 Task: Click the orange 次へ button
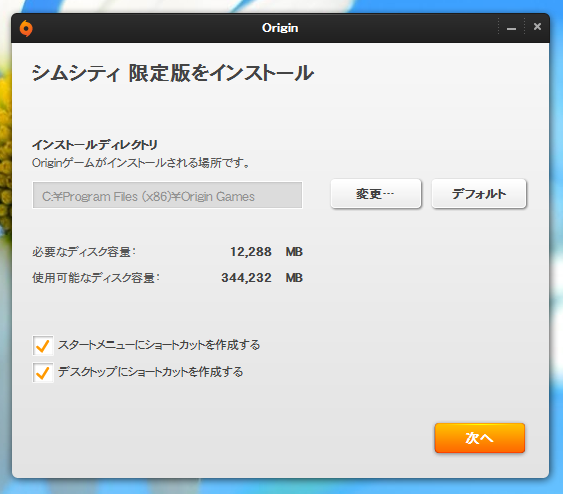pyautogui.click(x=480, y=438)
